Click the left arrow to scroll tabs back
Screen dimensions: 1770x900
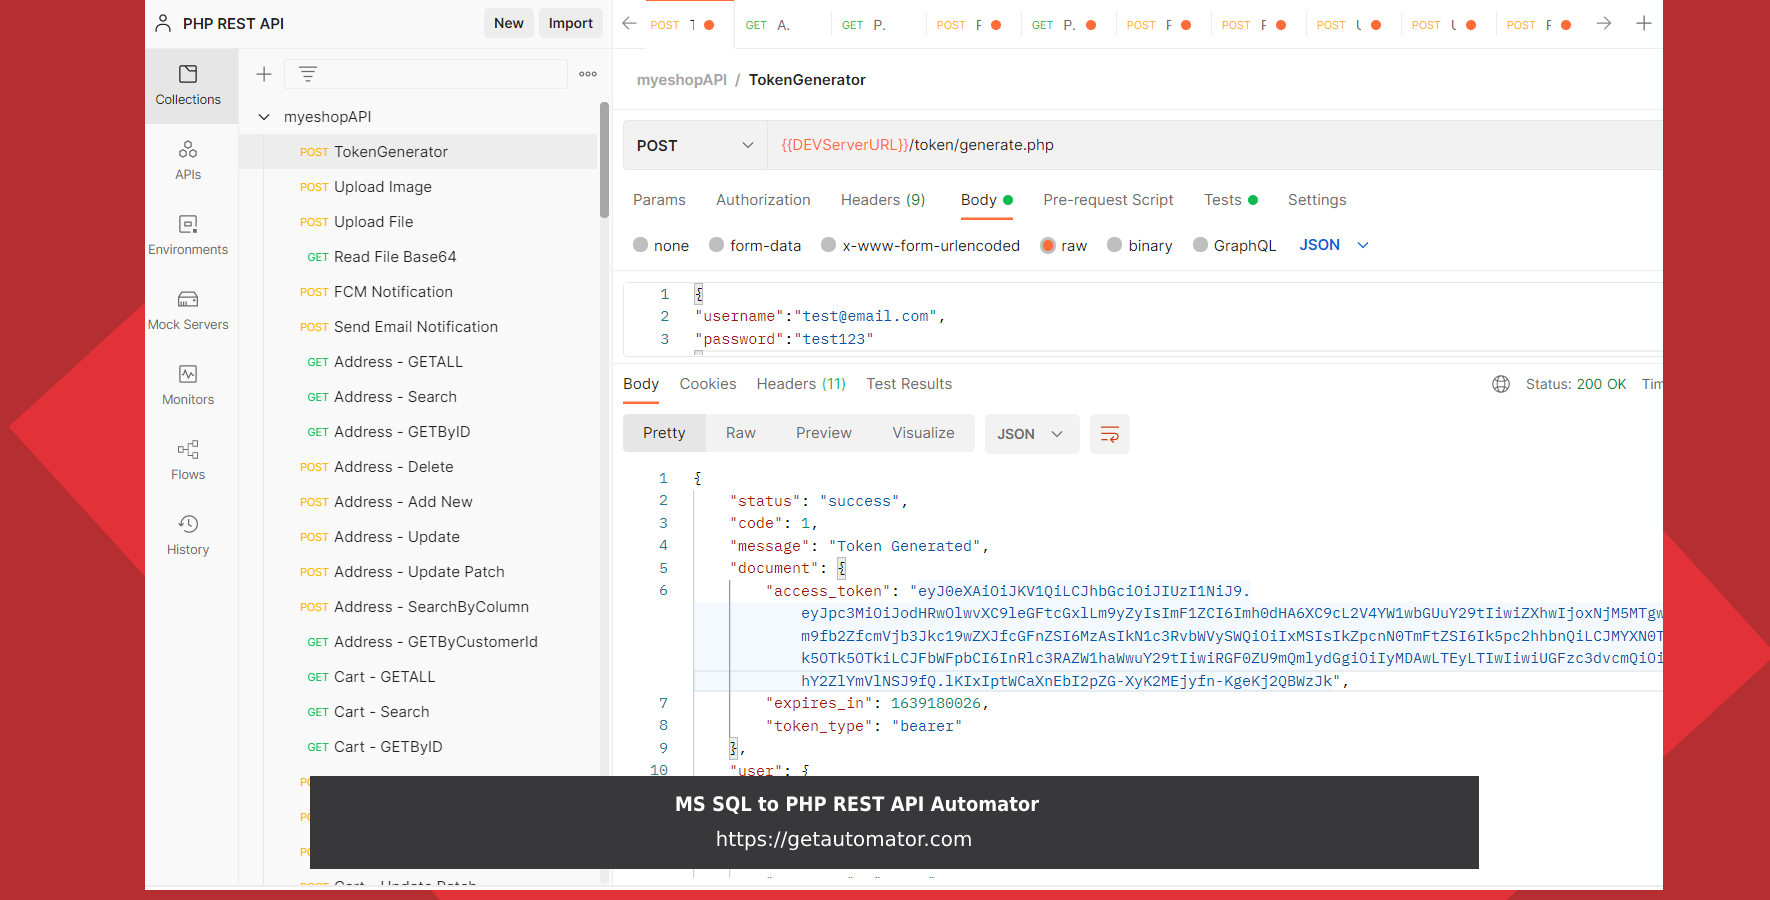629,23
